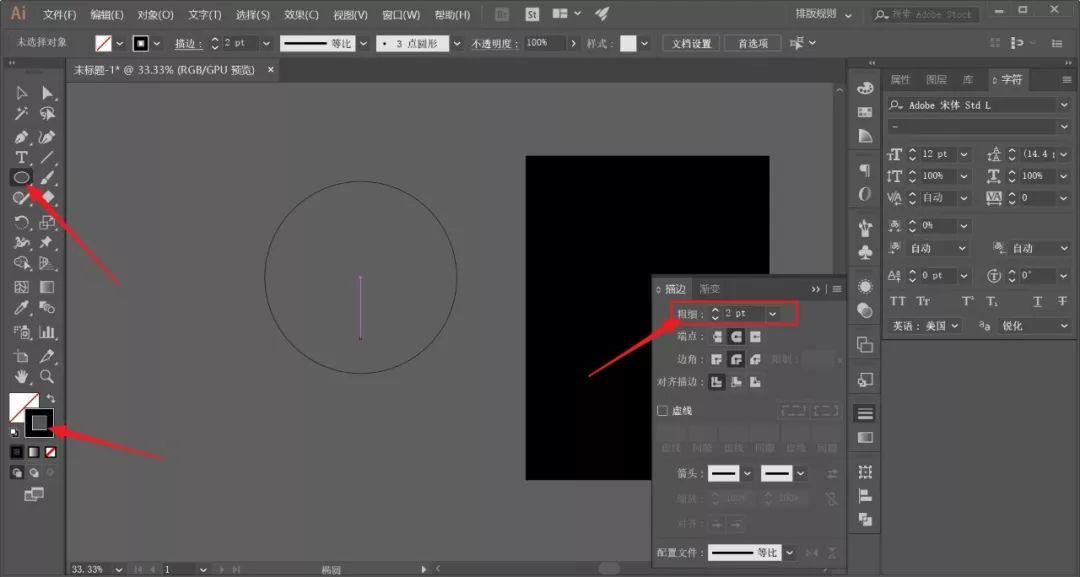Open the 描边 stroke link in control bar

(x=188, y=43)
